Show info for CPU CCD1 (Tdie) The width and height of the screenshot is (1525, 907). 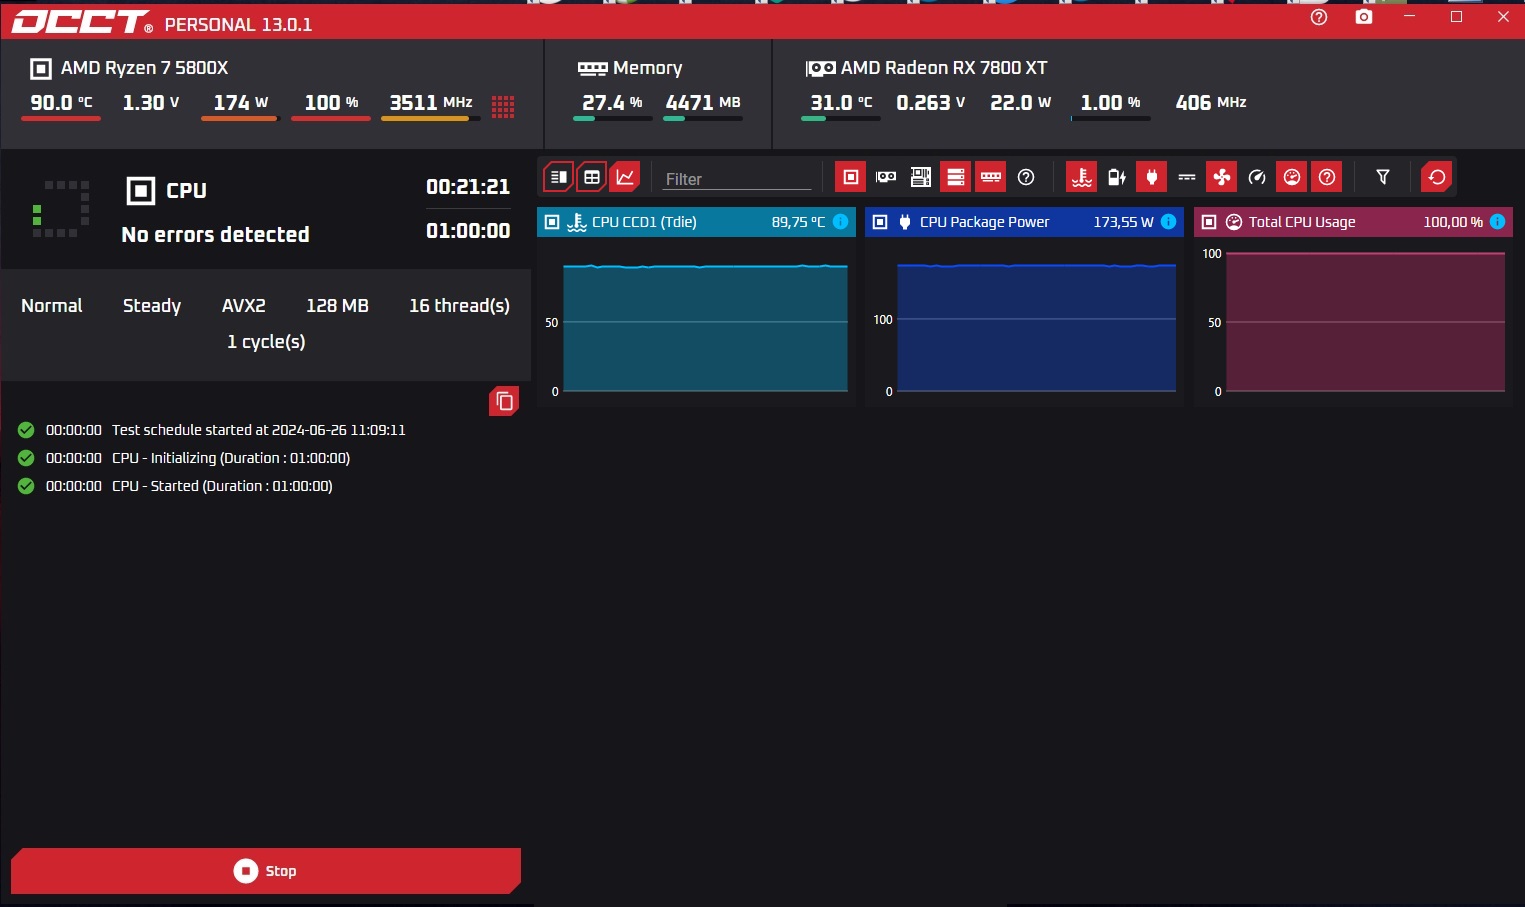tap(841, 222)
